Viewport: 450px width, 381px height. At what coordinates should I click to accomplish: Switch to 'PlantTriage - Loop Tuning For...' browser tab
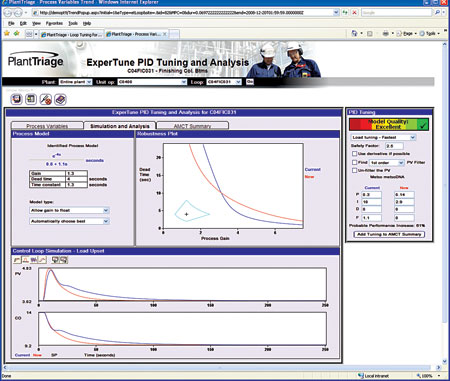click(x=71, y=34)
